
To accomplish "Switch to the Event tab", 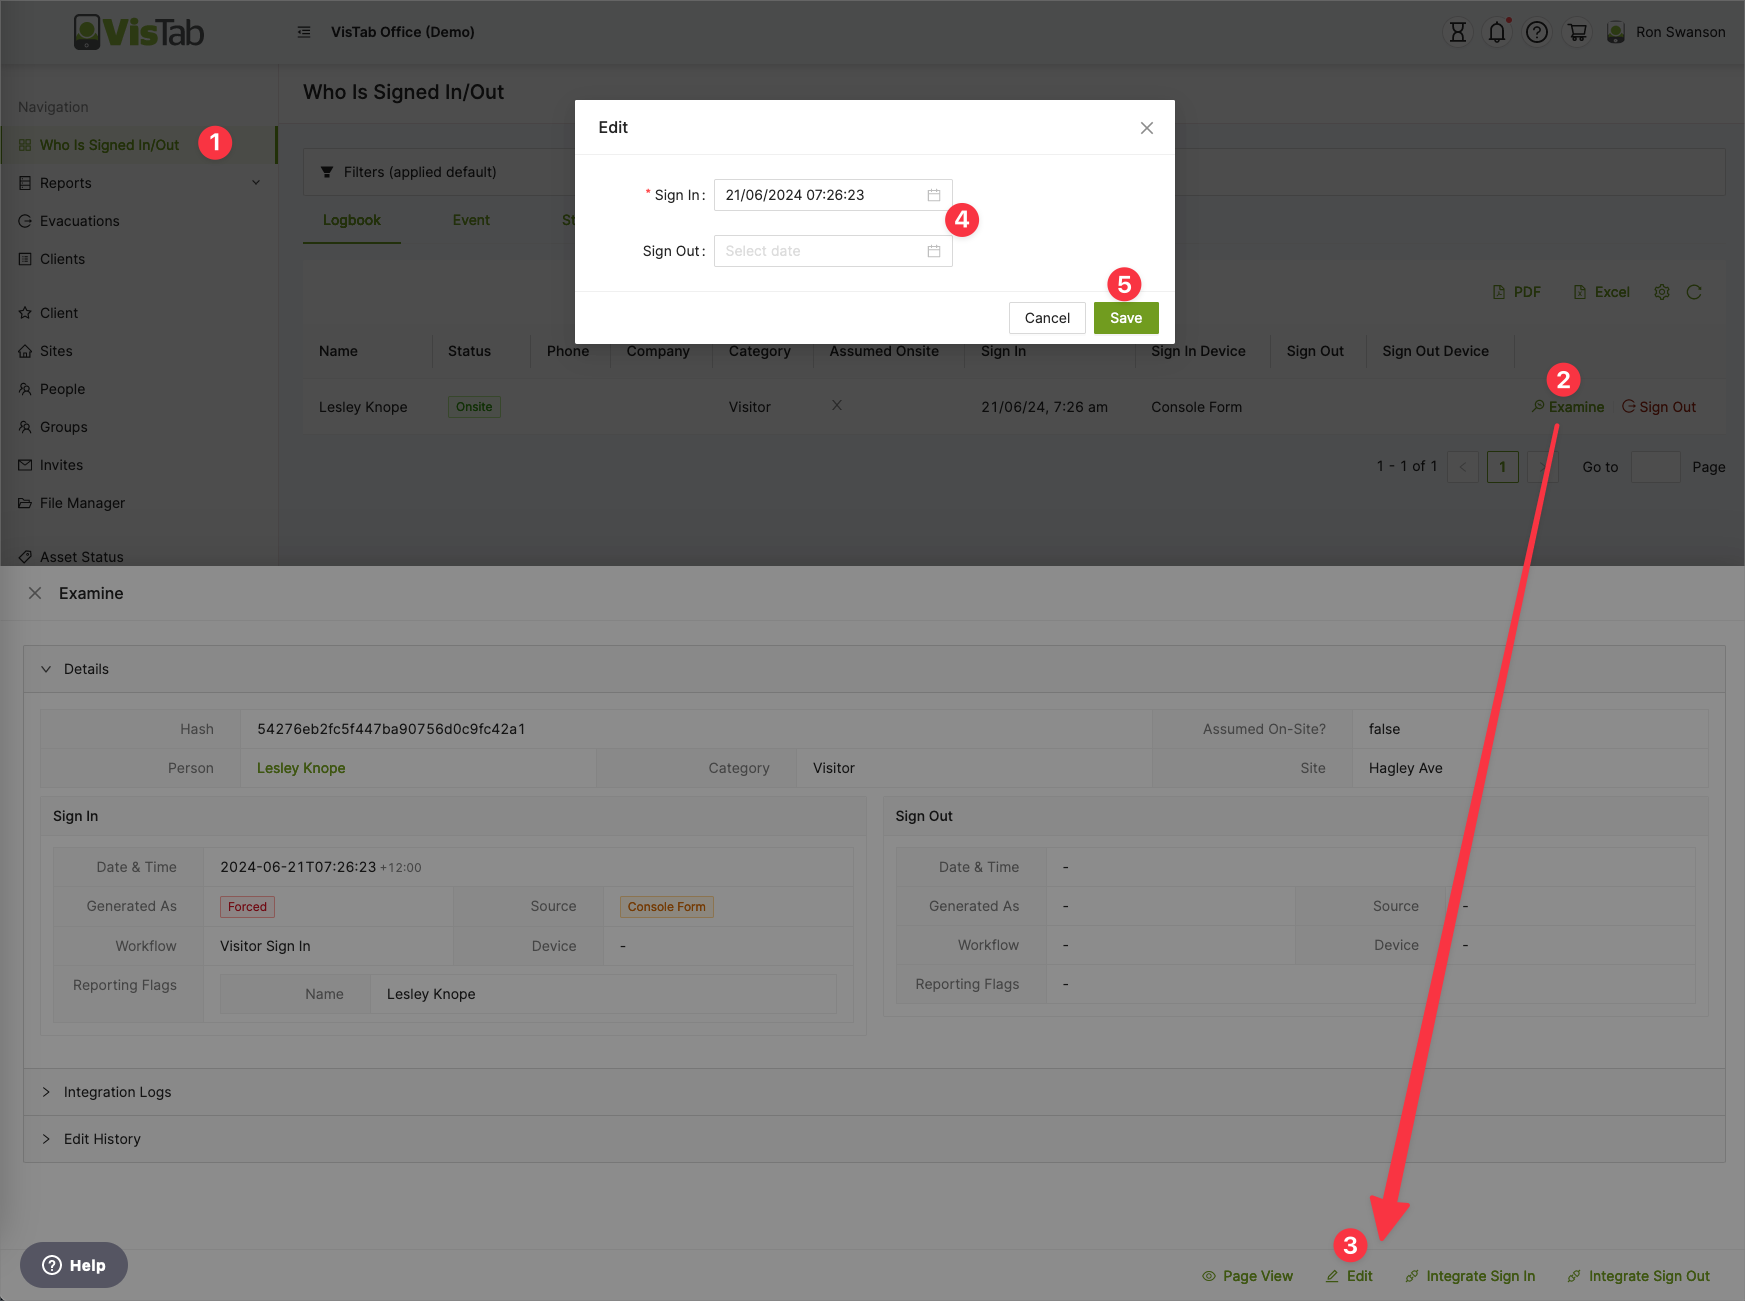I will 471,220.
